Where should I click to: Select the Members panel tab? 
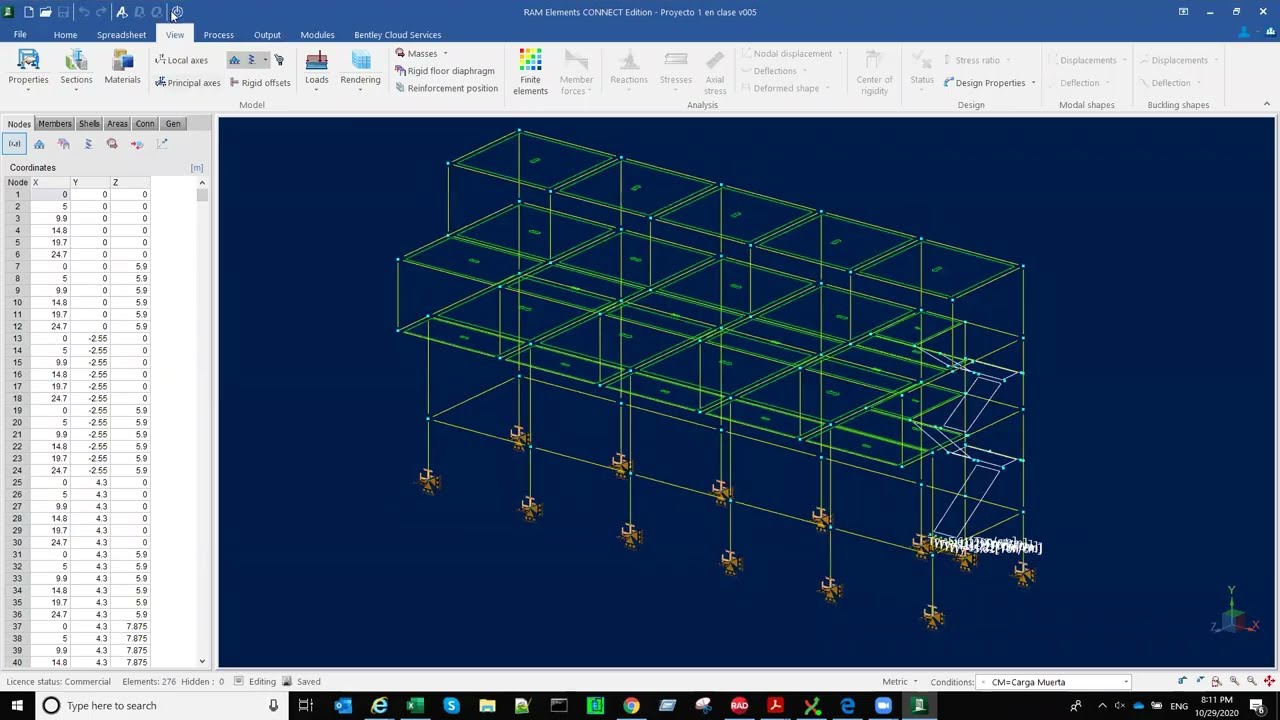point(55,124)
